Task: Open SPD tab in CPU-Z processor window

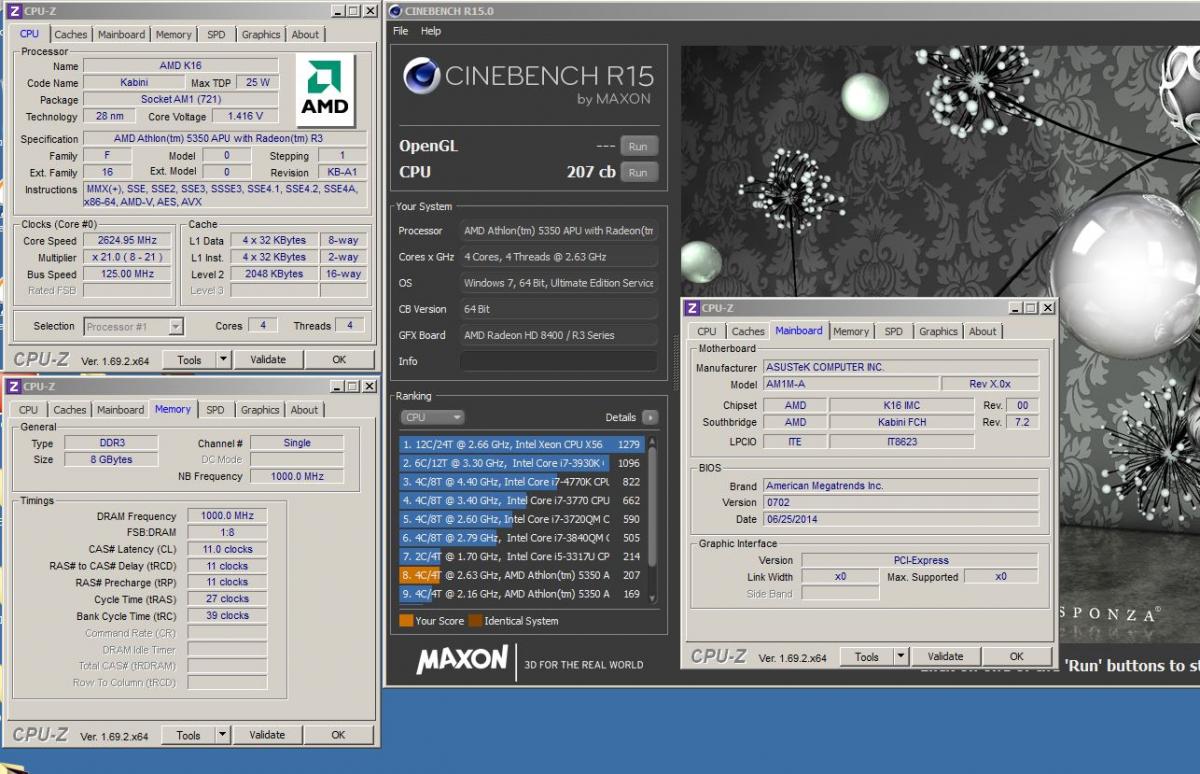Action: coord(216,34)
